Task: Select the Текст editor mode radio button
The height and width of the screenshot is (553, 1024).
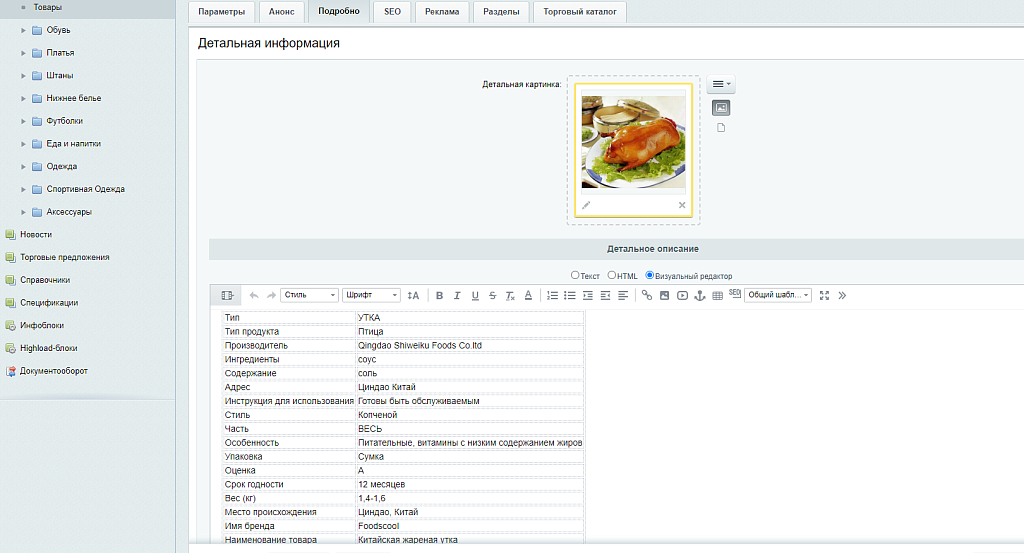Action: [575, 275]
